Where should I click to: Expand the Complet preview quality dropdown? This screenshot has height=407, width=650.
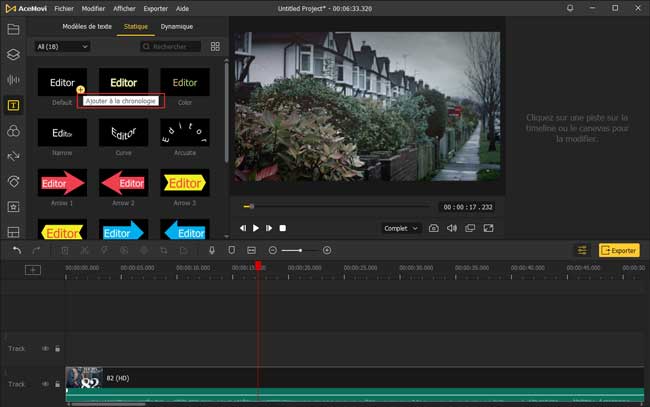point(400,228)
